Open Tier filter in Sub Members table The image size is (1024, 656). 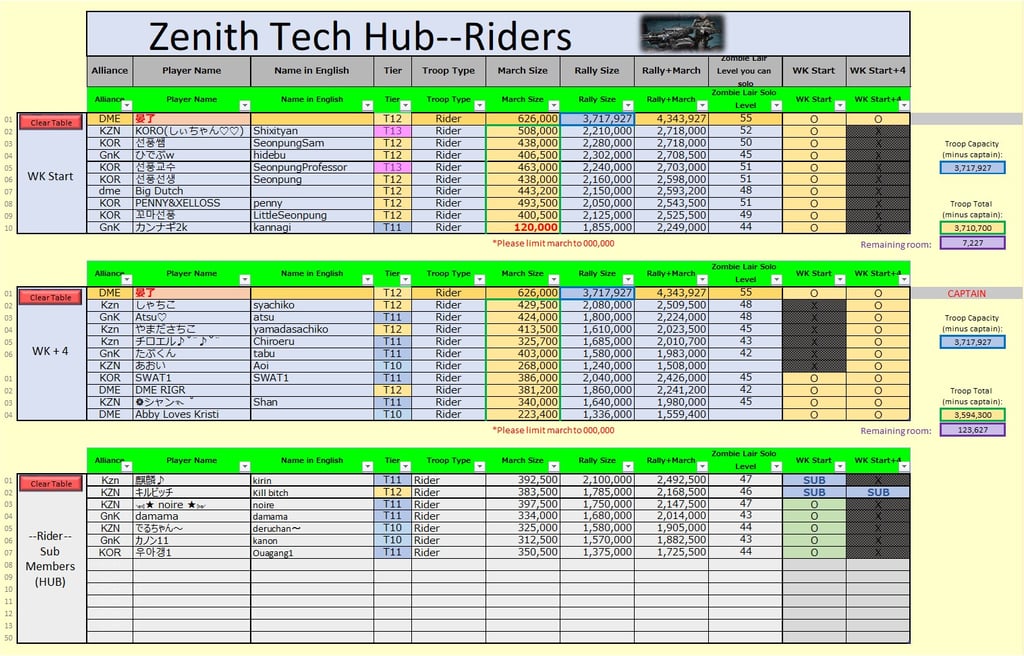click(x=406, y=467)
